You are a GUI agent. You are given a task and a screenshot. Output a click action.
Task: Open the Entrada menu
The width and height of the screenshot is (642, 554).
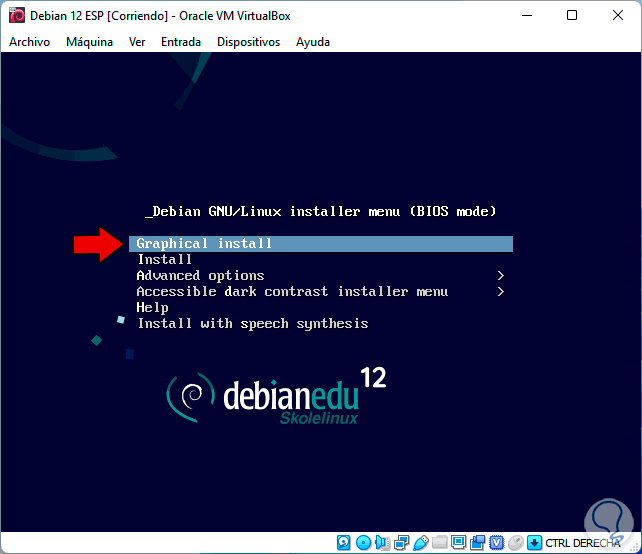click(181, 42)
